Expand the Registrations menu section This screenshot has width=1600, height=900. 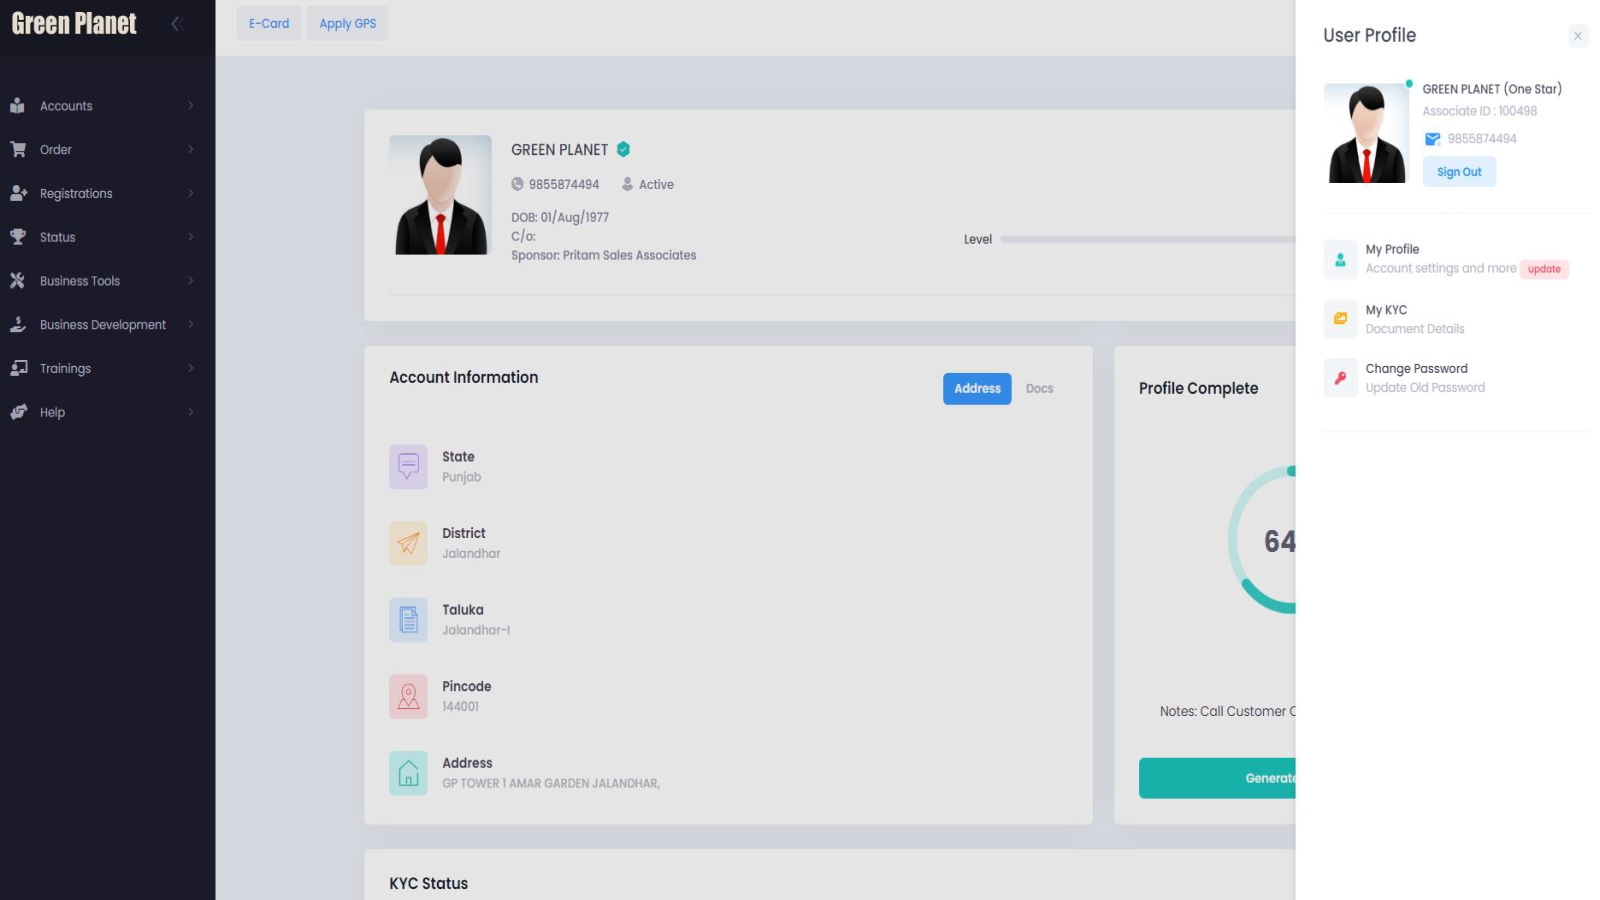pos(100,194)
